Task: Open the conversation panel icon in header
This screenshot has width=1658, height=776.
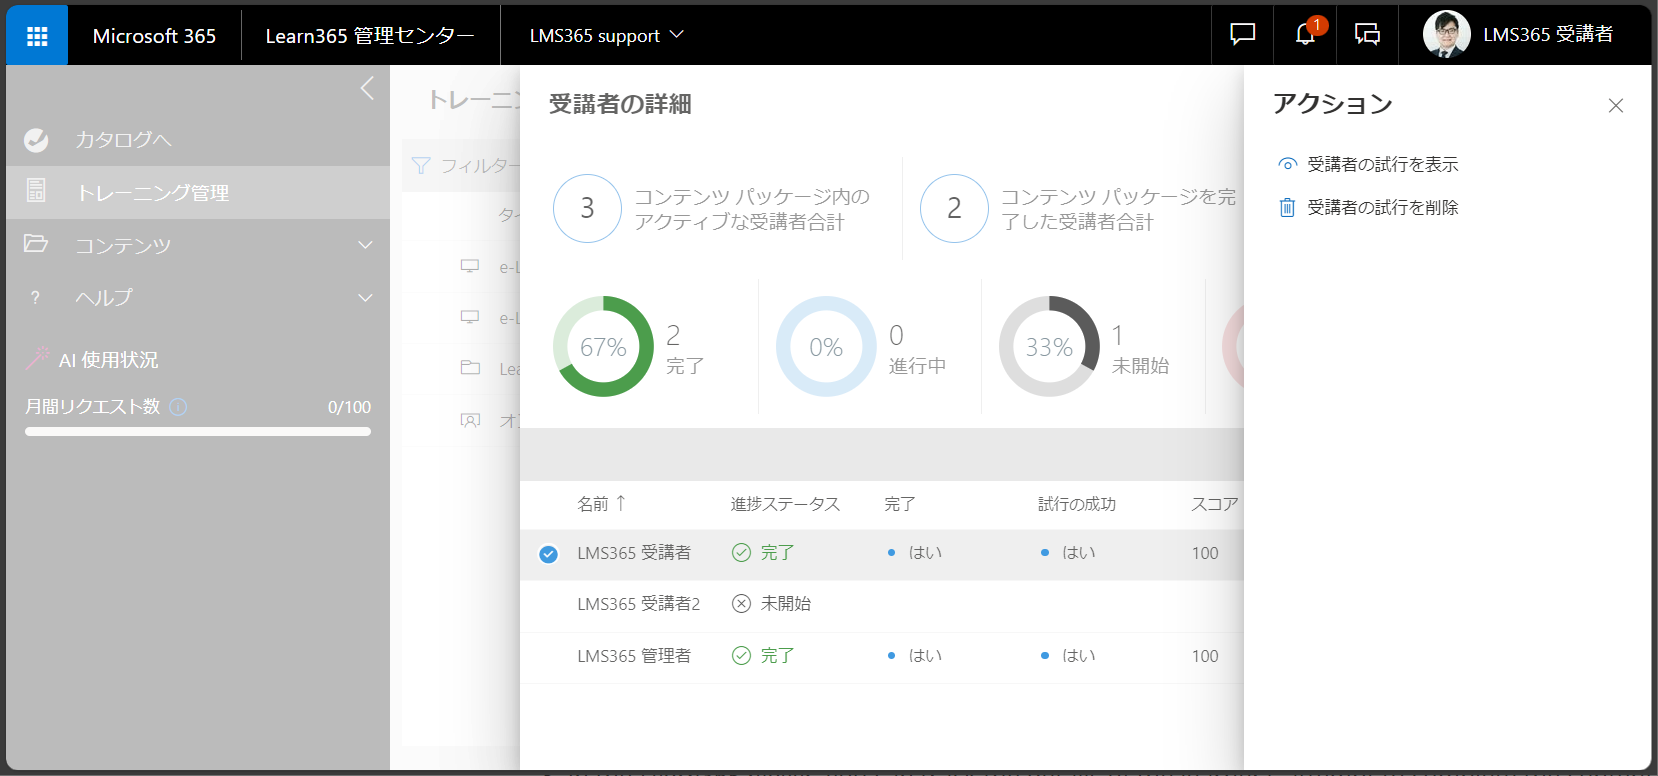Action: 1367,35
